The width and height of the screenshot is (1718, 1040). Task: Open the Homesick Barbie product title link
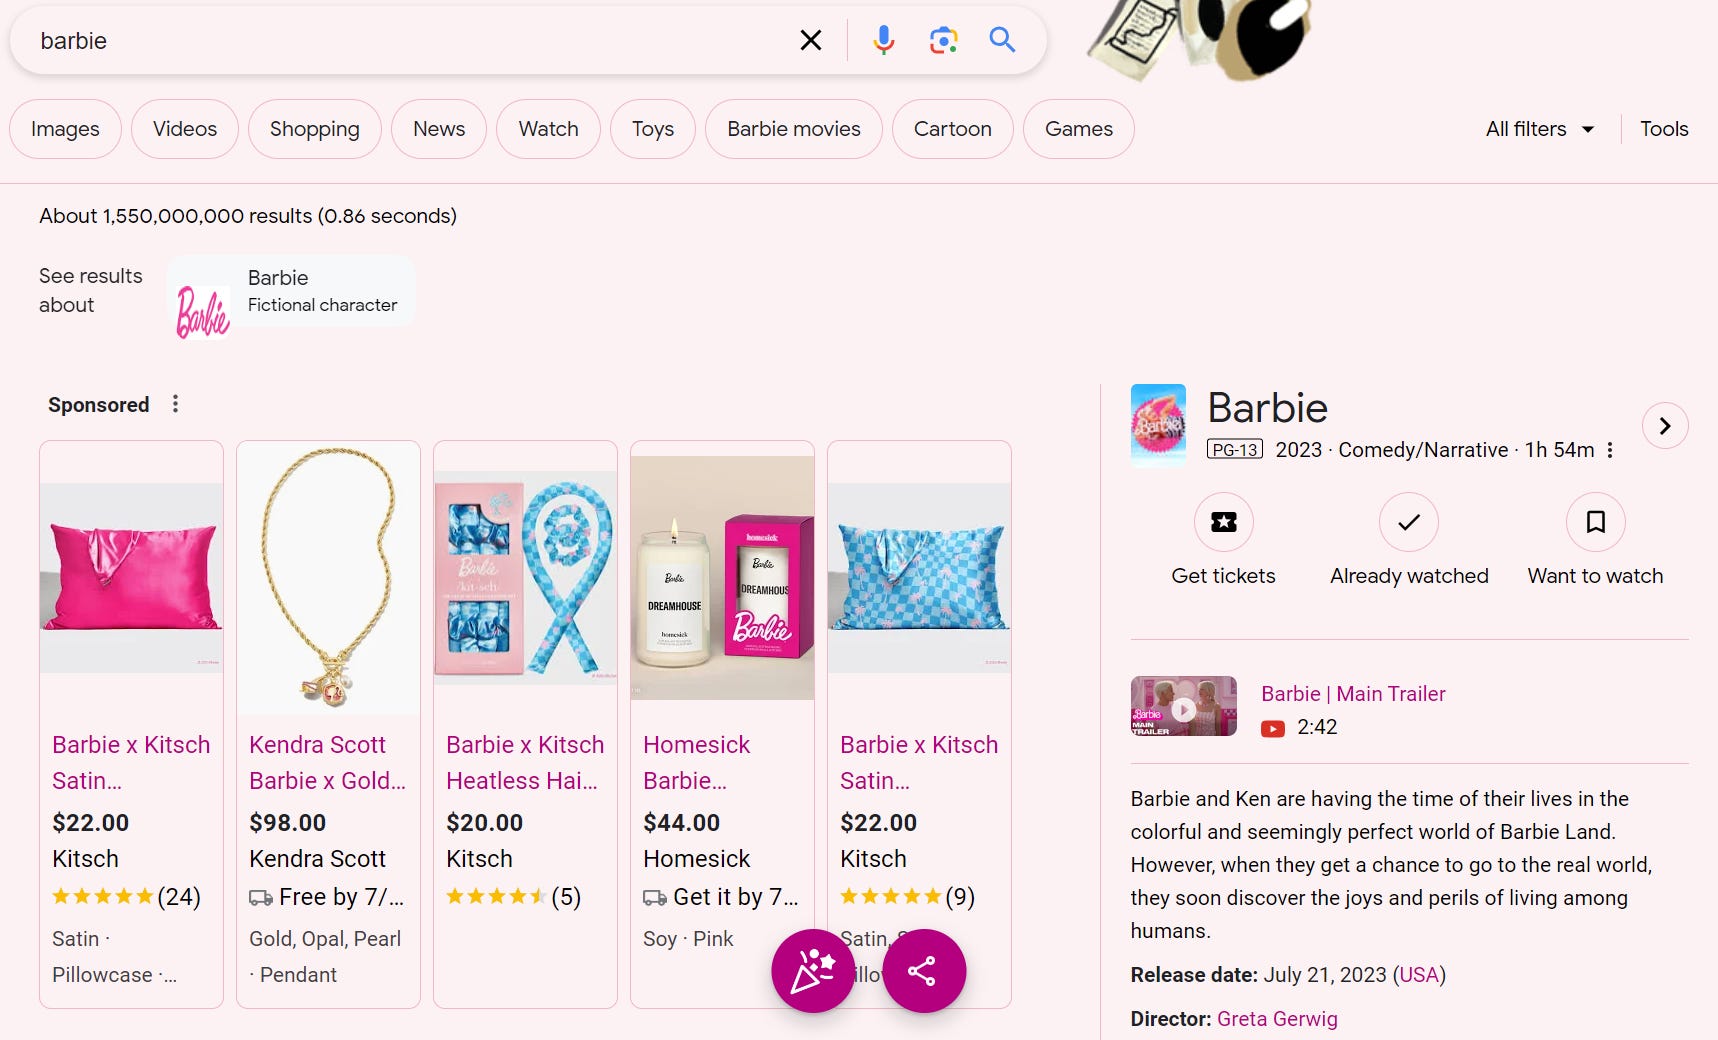pos(696,762)
